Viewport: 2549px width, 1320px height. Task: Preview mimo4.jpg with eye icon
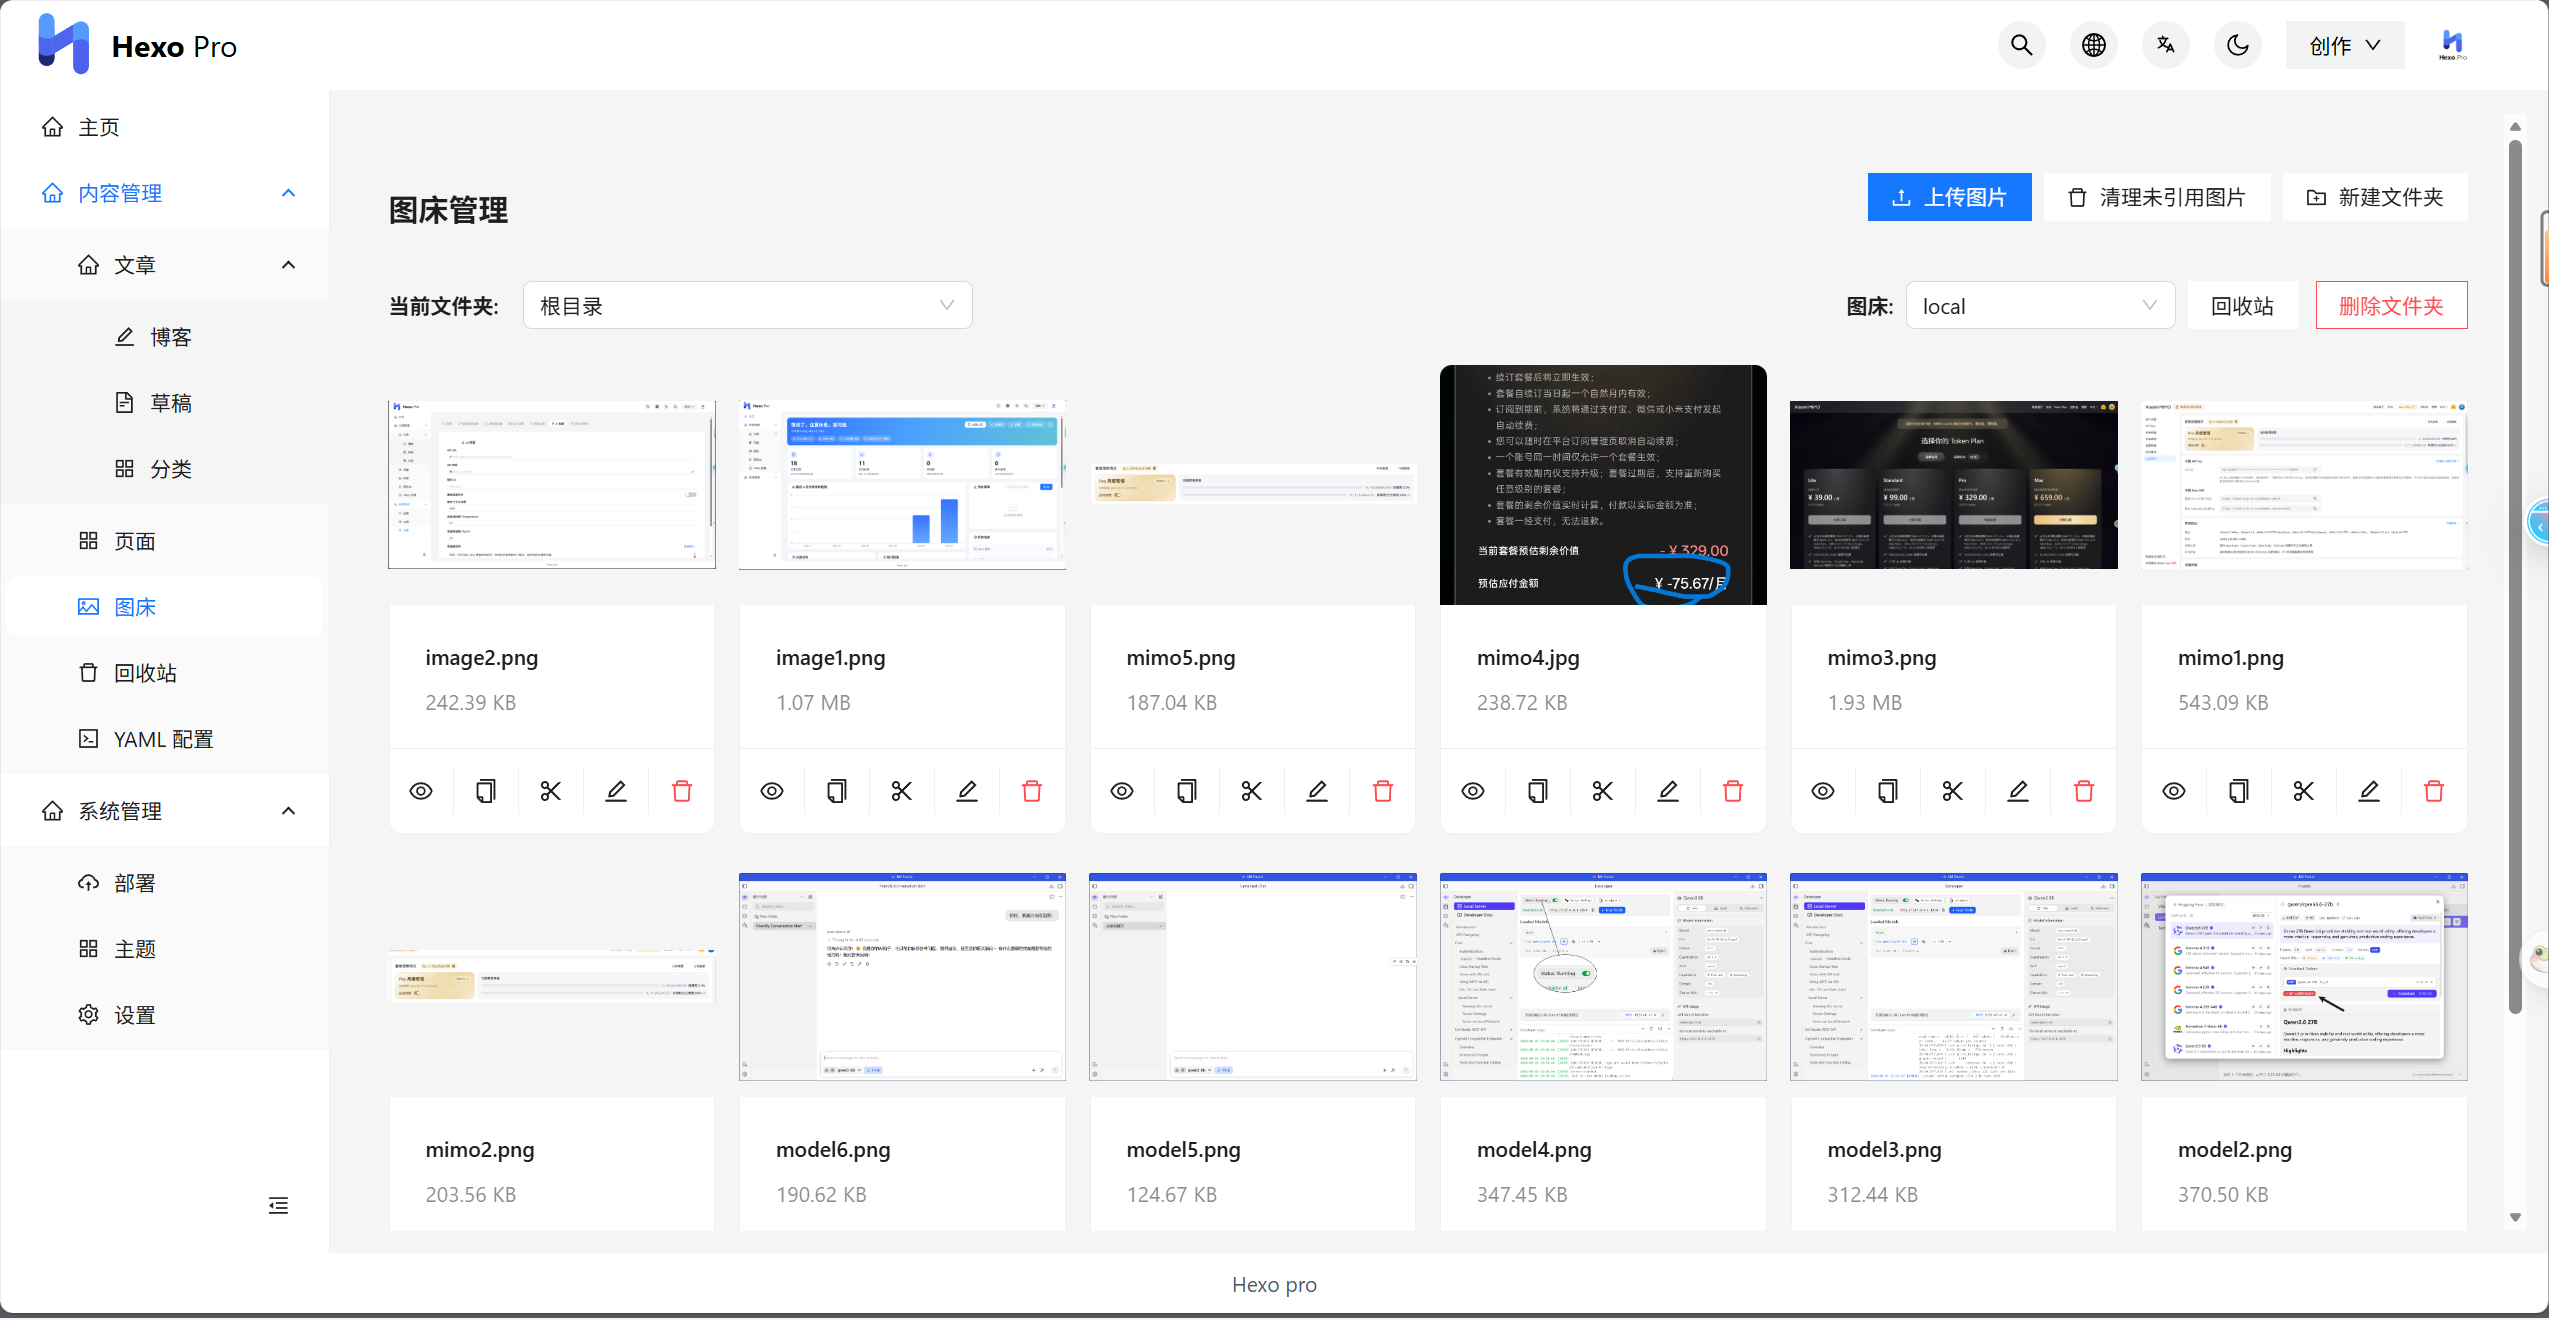tap(1473, 791)
